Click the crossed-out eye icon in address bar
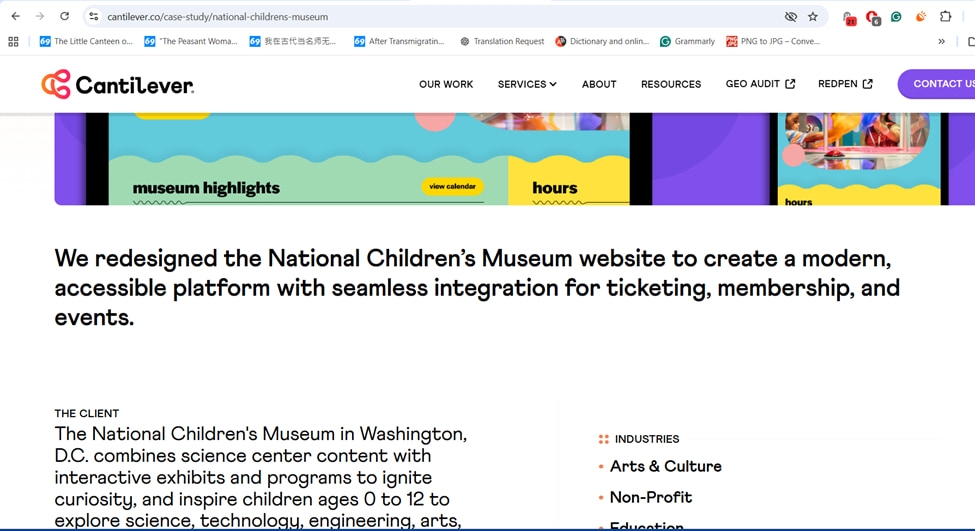This screenshot has width=975, height=531. point(790,17)
